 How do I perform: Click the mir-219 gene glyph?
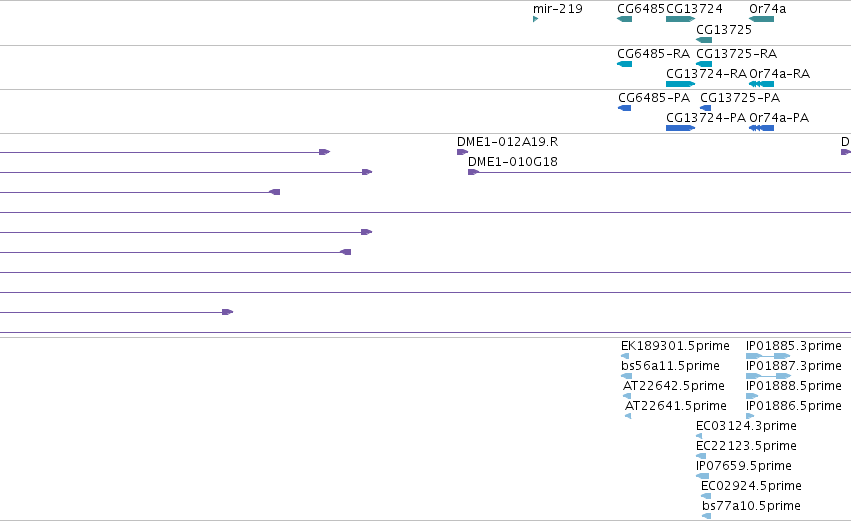point(536,19)
